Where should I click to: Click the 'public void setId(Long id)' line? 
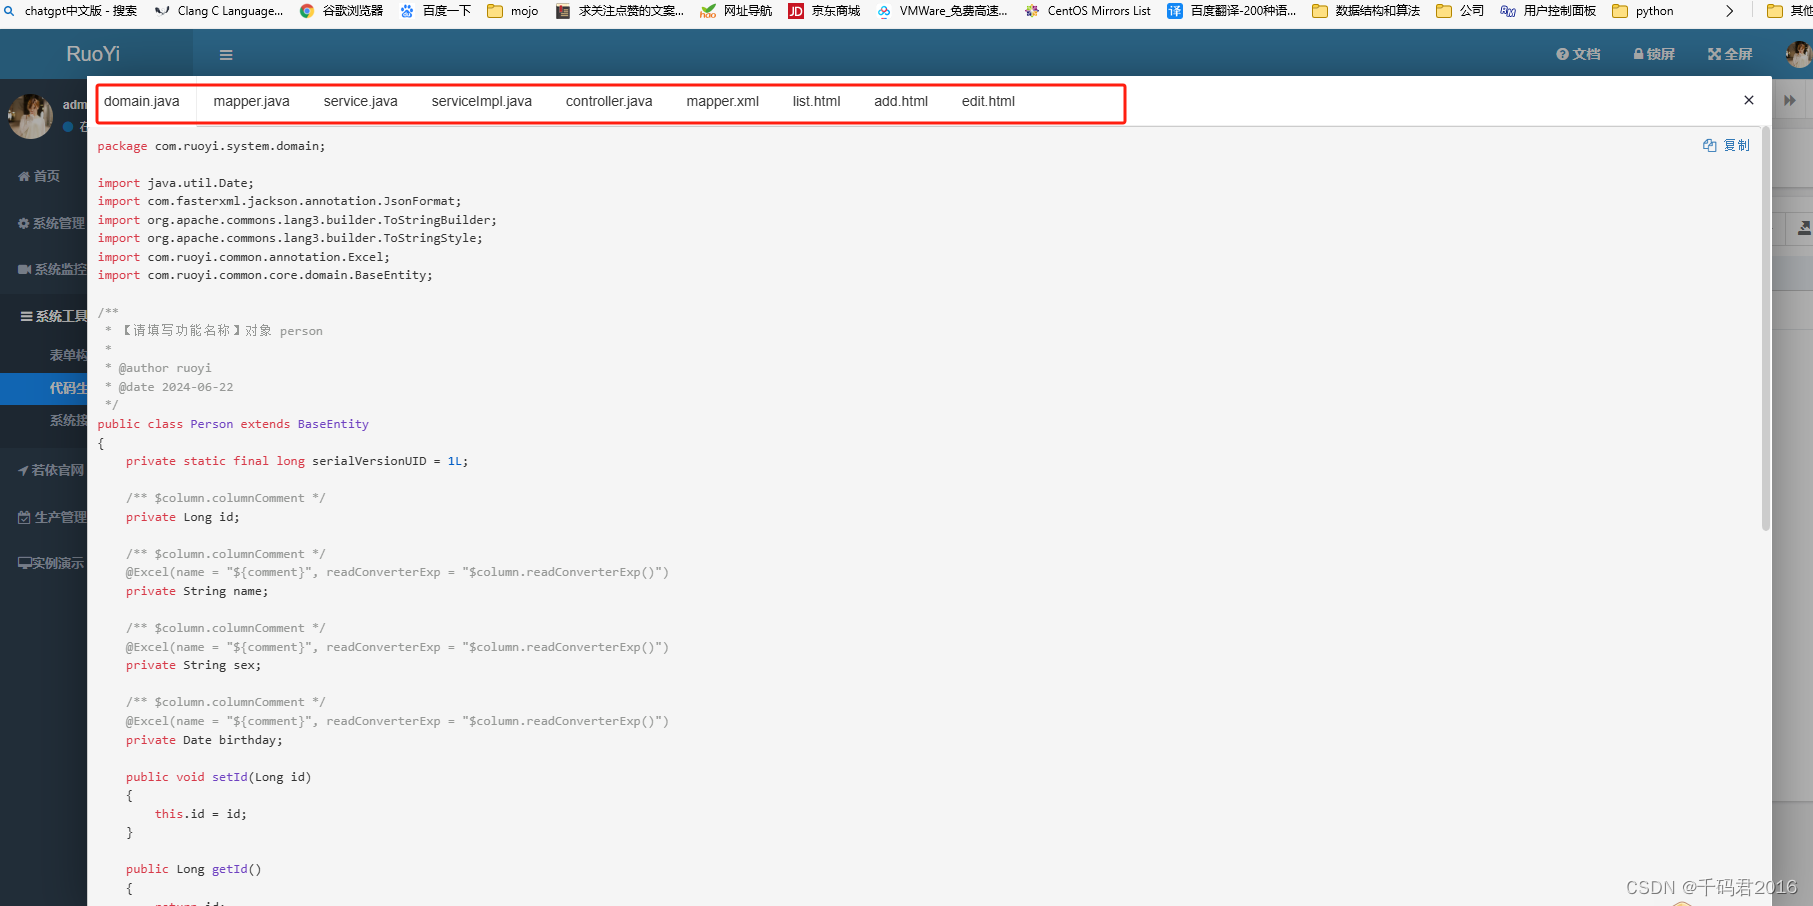pyautogui.click(x=218, y=777)
